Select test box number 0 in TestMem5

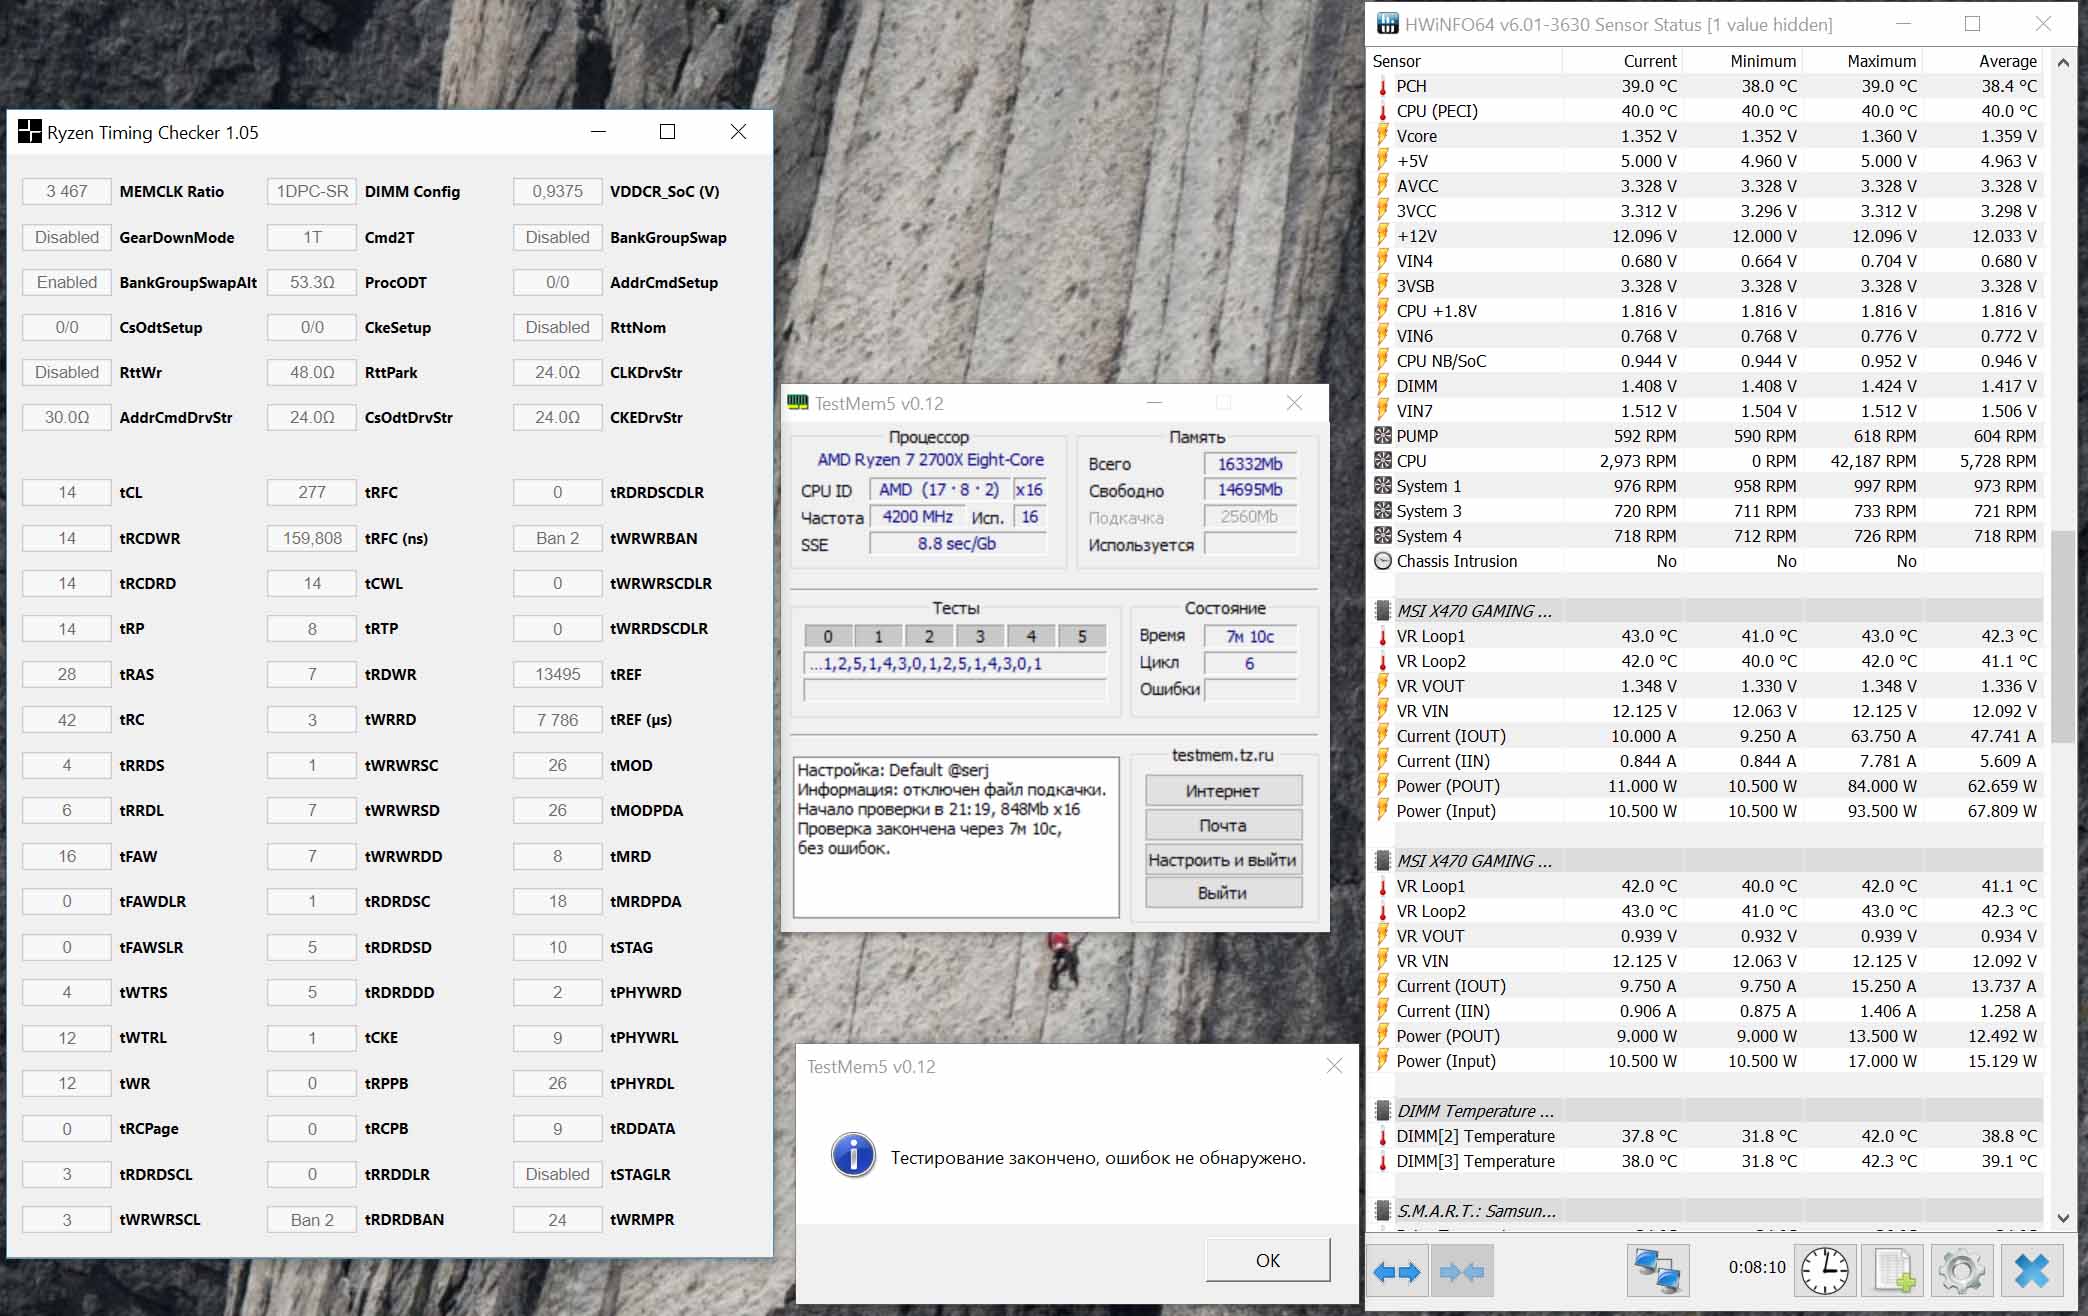[828, 636]
